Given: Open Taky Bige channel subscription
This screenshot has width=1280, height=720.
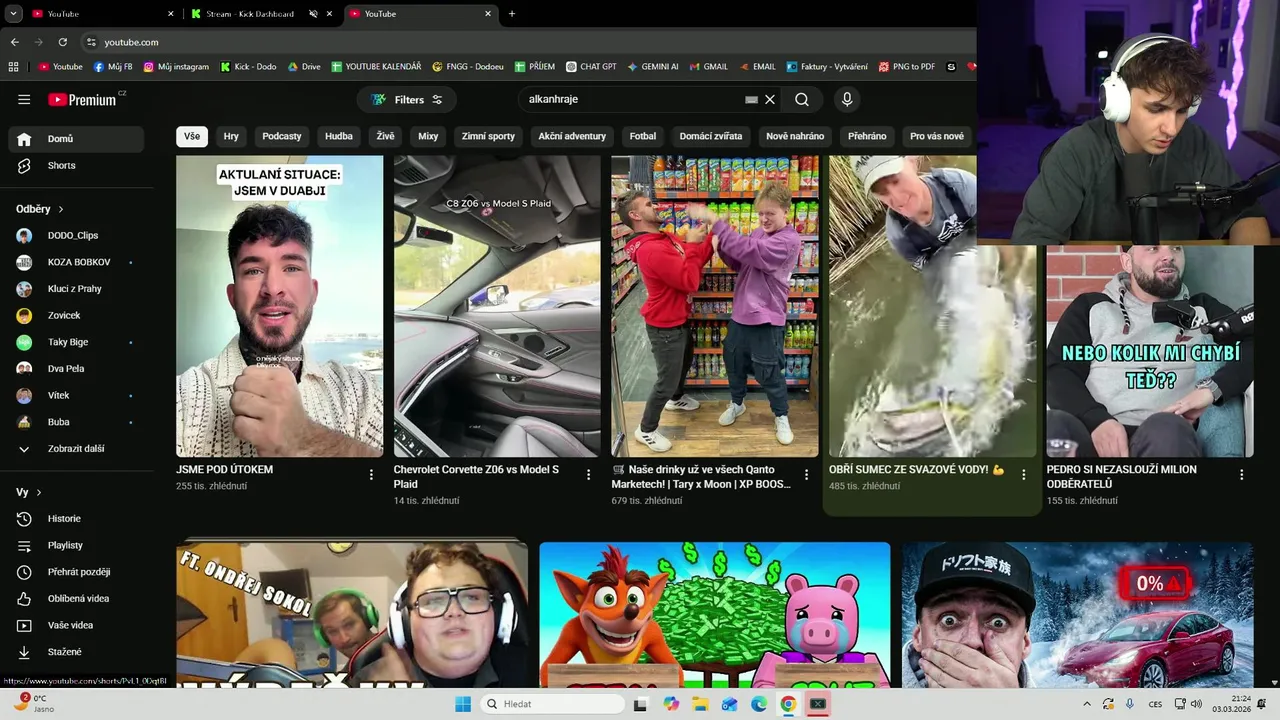Looking at the screenshot, I should 76,342.
